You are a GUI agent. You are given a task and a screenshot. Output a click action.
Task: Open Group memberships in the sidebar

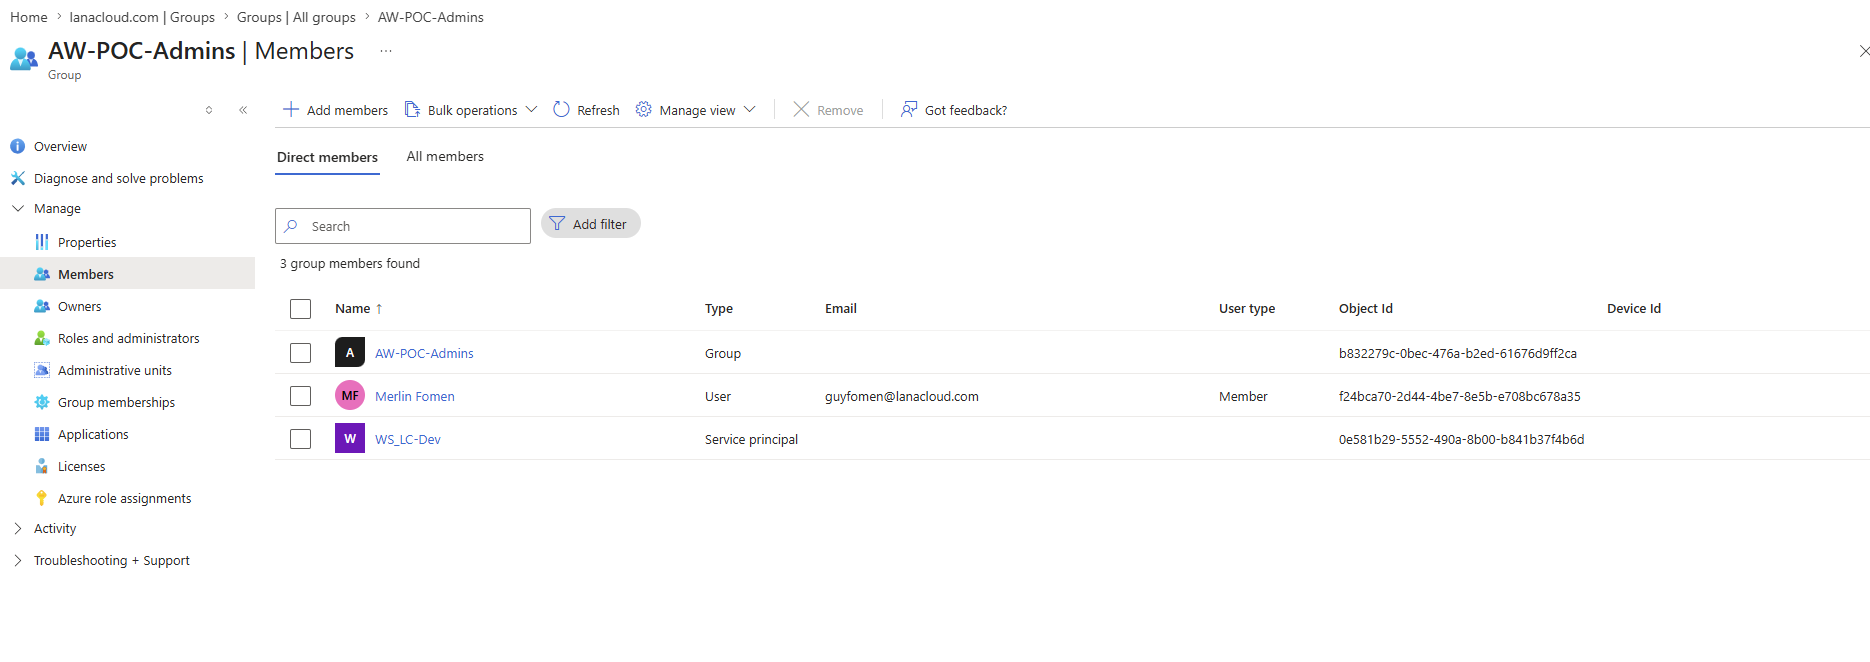[x=116, y=402]
